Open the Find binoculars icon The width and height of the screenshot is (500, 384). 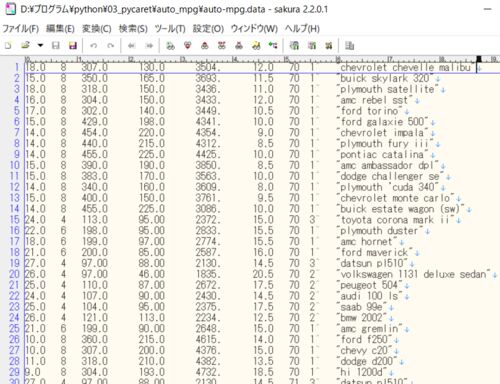click(x=170, y=46)
